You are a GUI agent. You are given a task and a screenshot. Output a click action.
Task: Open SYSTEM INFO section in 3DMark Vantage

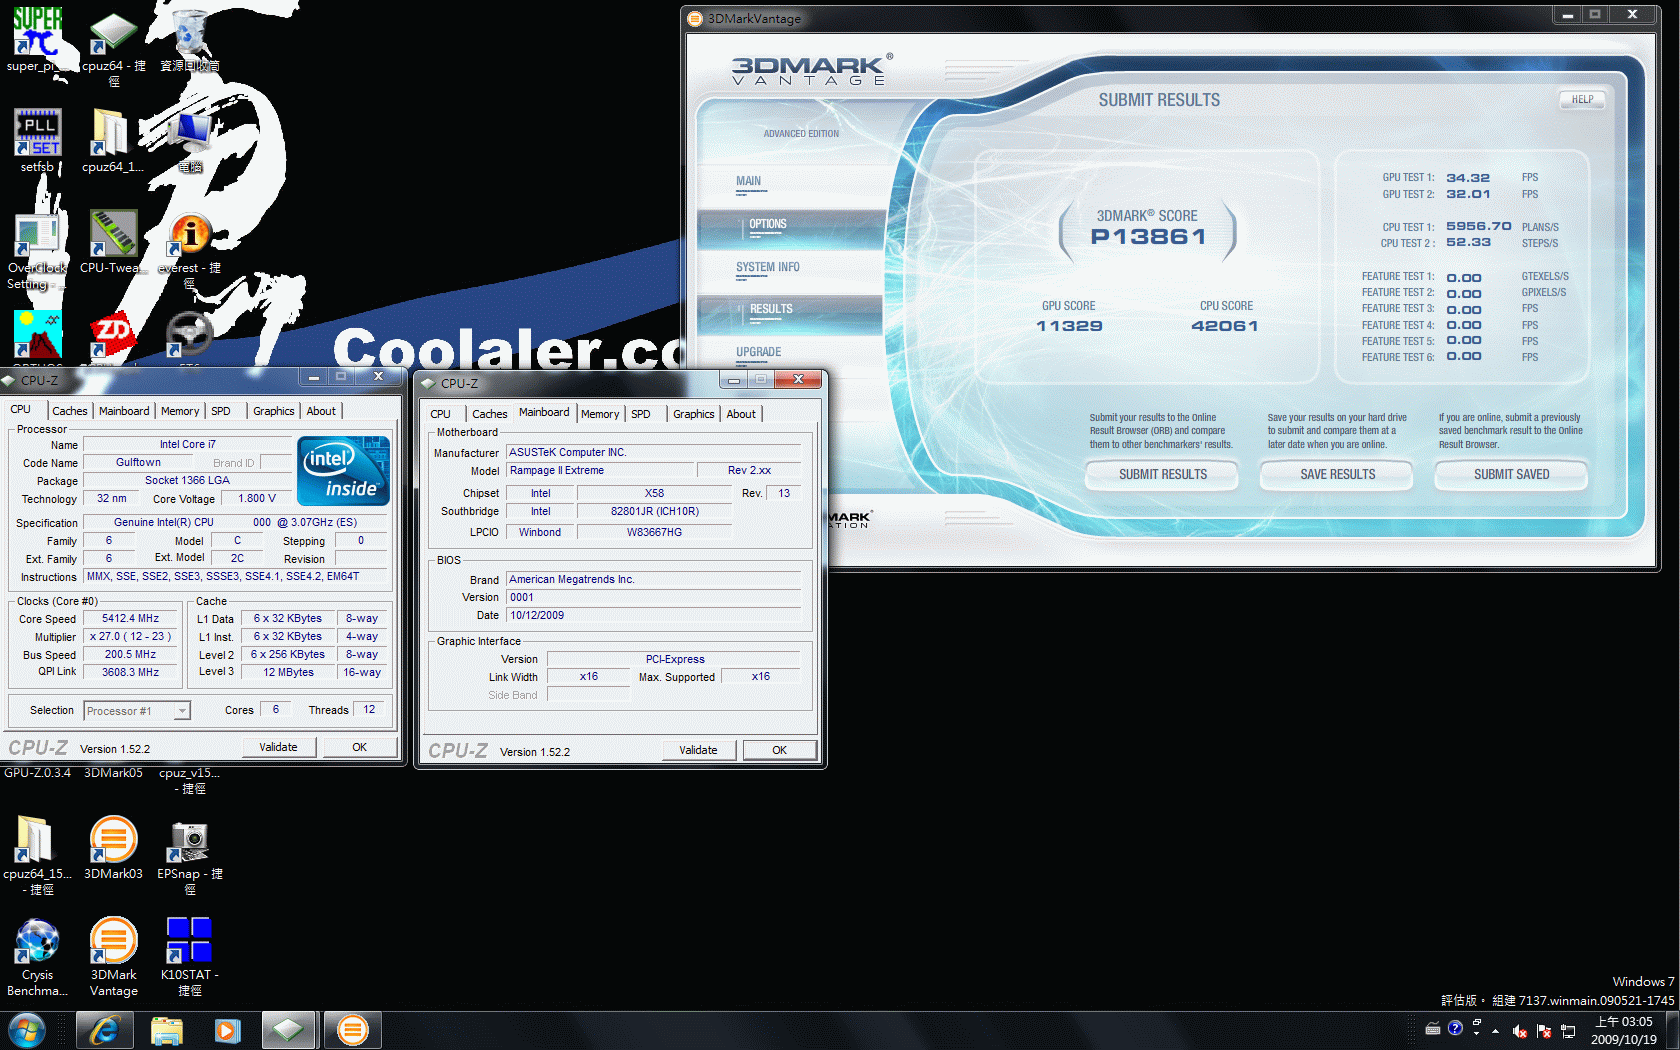[768, 268]
